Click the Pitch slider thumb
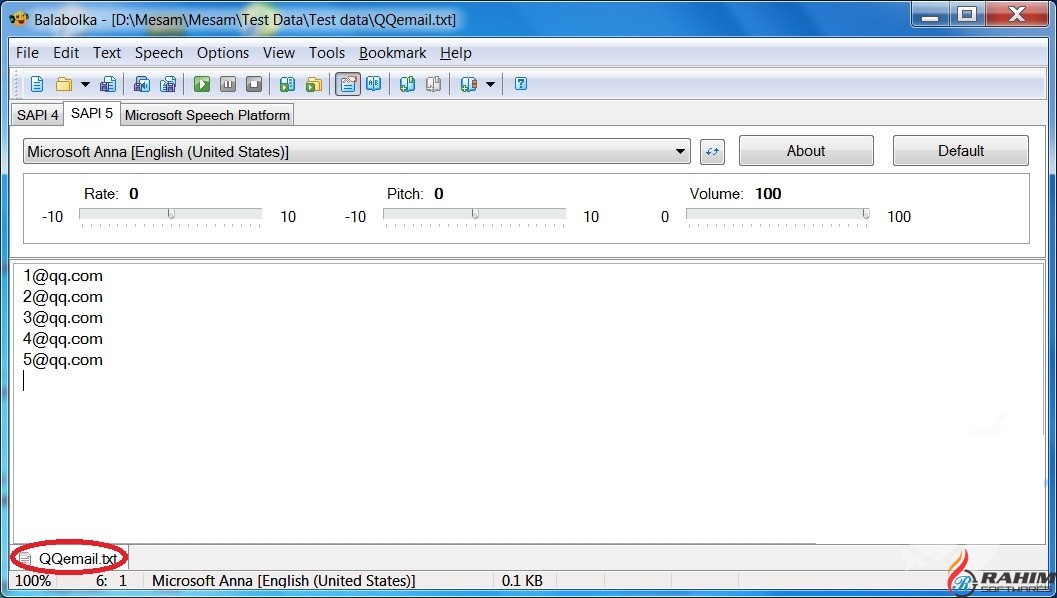 pyautogui.click(x=475, y=214)
